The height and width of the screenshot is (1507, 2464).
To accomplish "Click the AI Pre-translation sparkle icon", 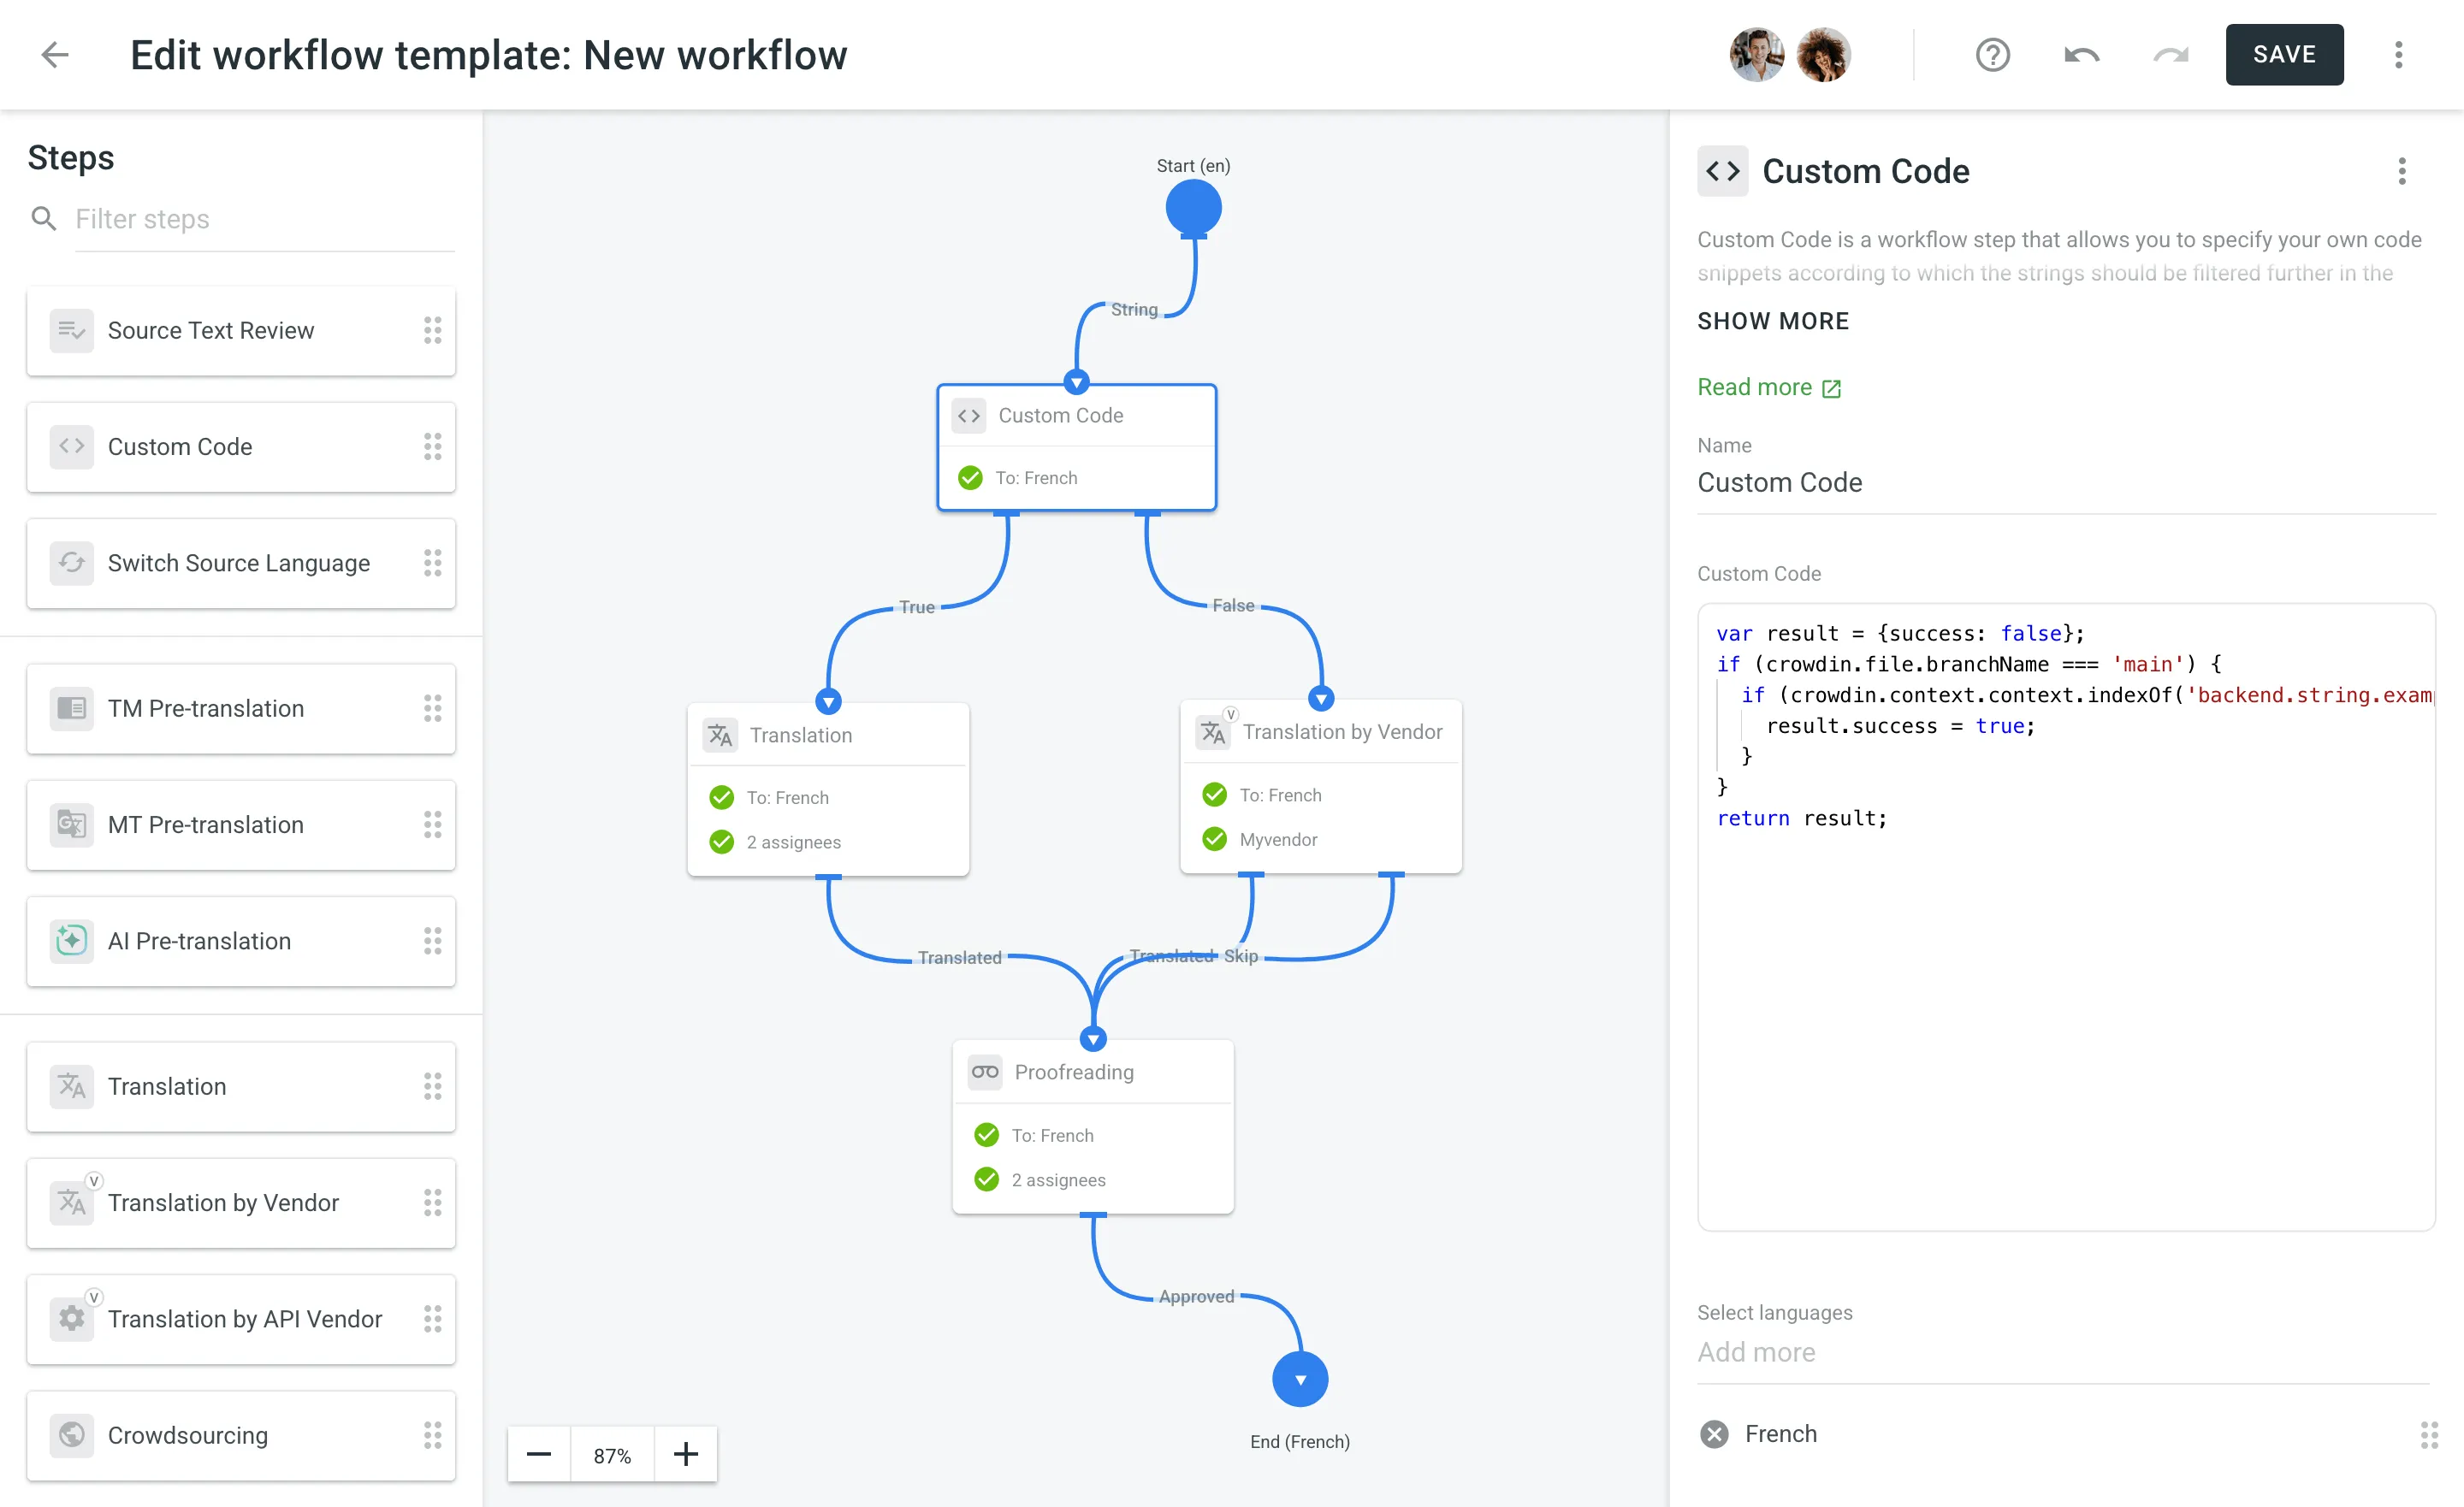I will (x=70, y=940).
